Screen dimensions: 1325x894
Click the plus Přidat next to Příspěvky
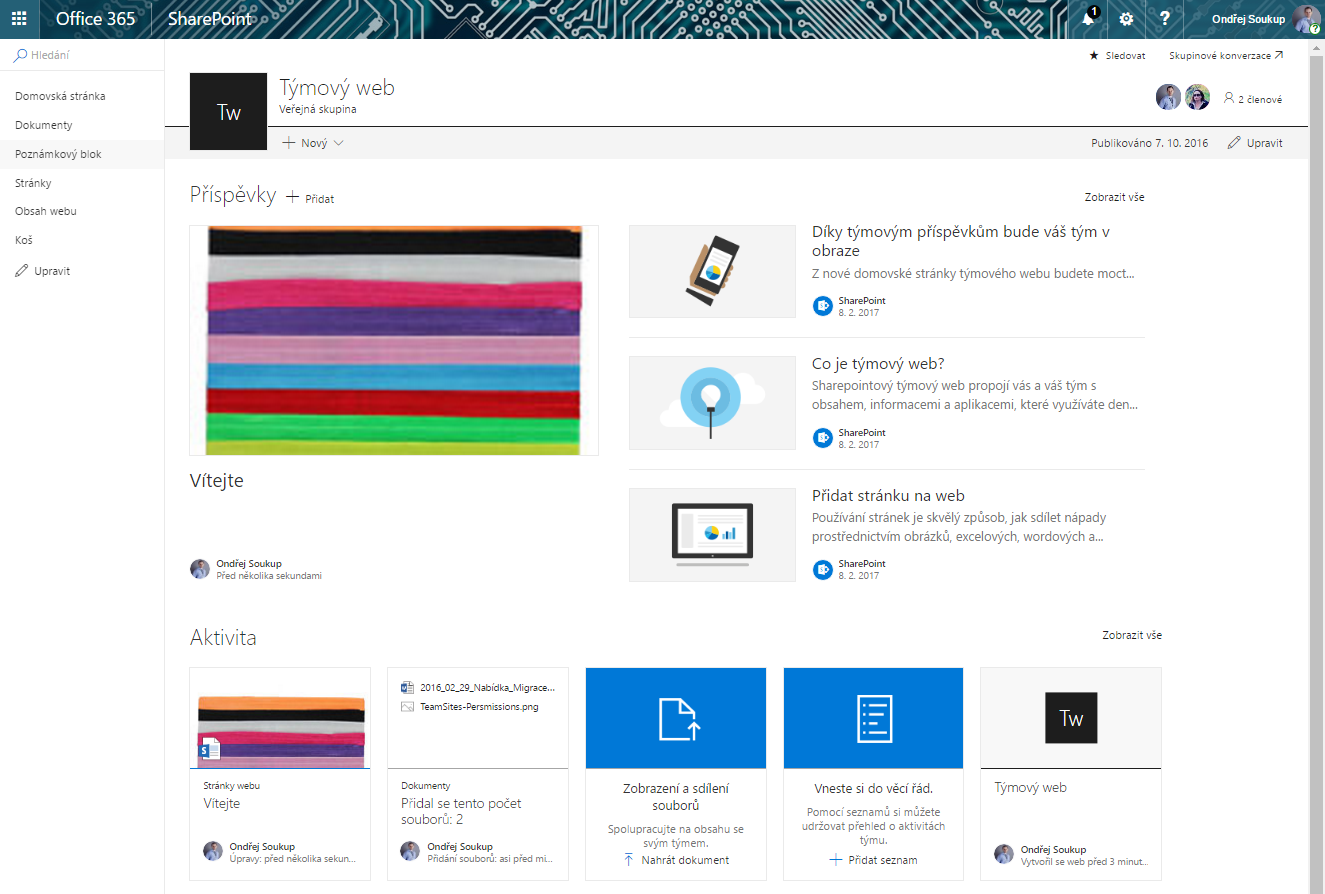[x=310, y=198]
